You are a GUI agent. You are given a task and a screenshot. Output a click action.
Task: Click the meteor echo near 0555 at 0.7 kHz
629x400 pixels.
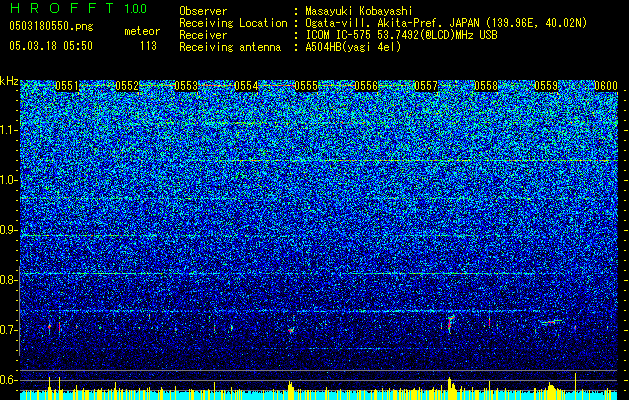(291, 330)
